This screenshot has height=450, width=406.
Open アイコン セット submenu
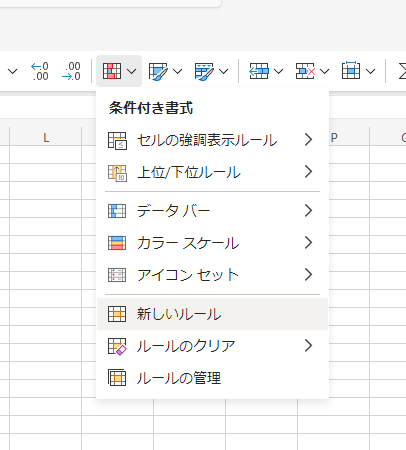click(x=212, y=275)
